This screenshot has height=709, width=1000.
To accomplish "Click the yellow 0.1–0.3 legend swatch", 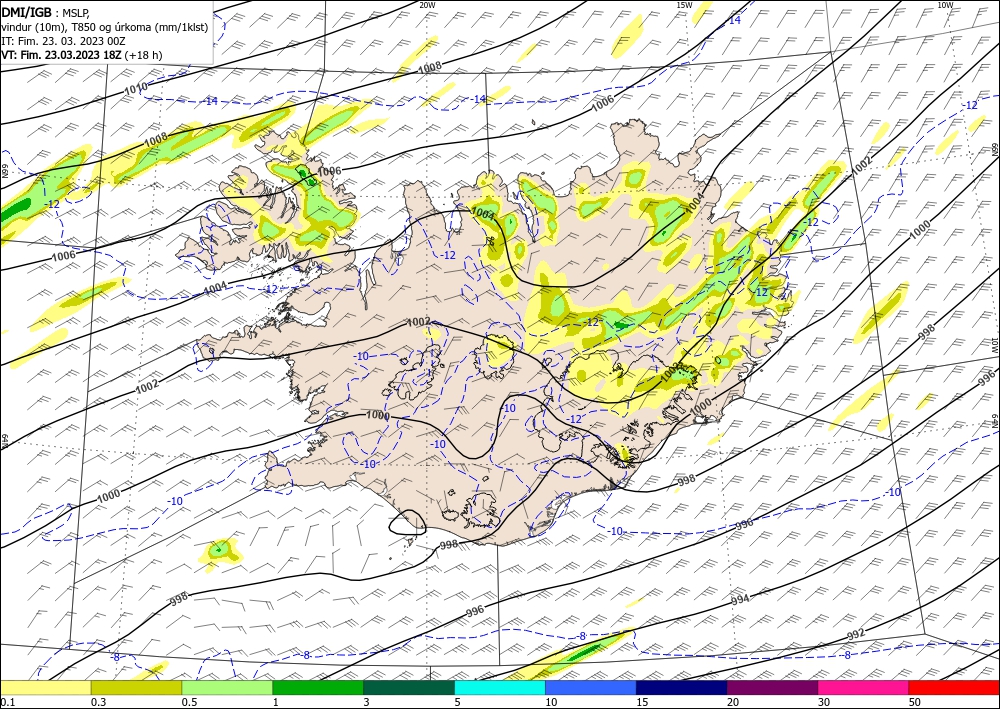I will (x=45, y=687).
